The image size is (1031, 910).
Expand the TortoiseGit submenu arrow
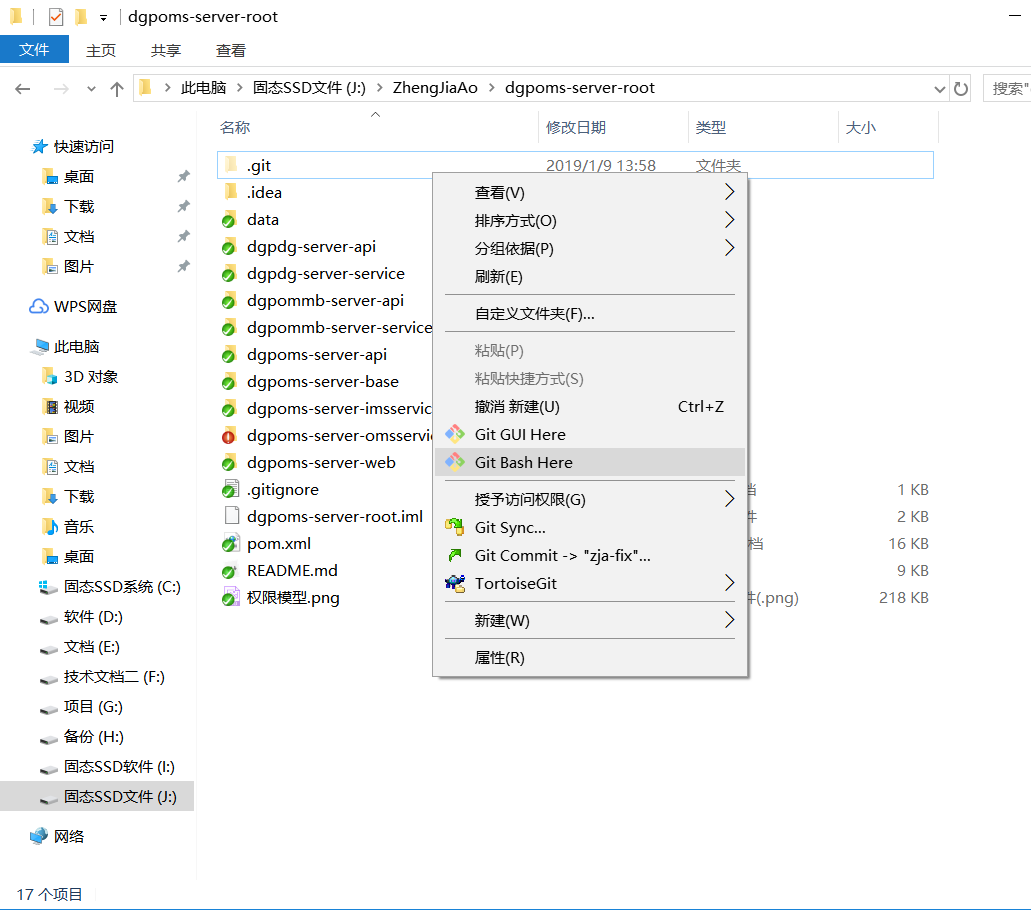[729, 582]
